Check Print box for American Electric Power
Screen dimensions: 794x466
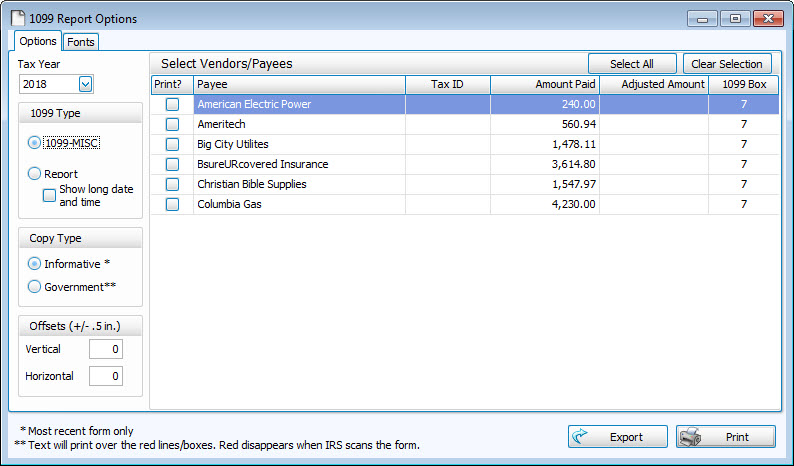[x=172, y=104]
